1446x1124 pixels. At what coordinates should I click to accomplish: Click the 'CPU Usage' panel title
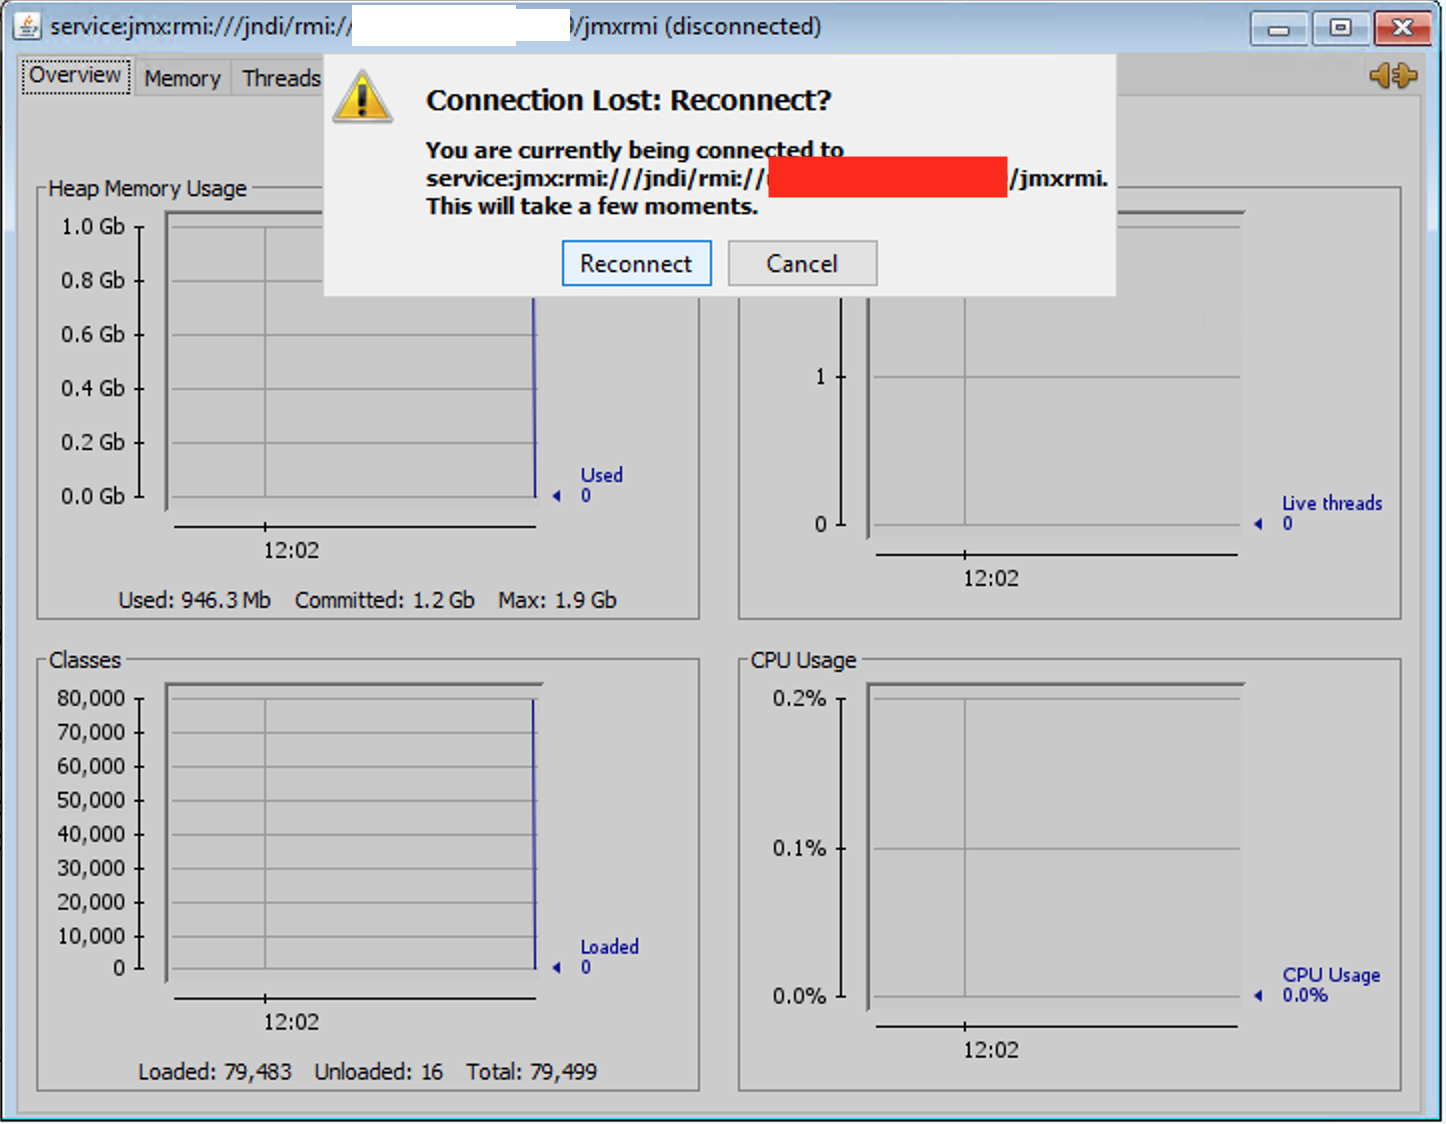point(804,660)
